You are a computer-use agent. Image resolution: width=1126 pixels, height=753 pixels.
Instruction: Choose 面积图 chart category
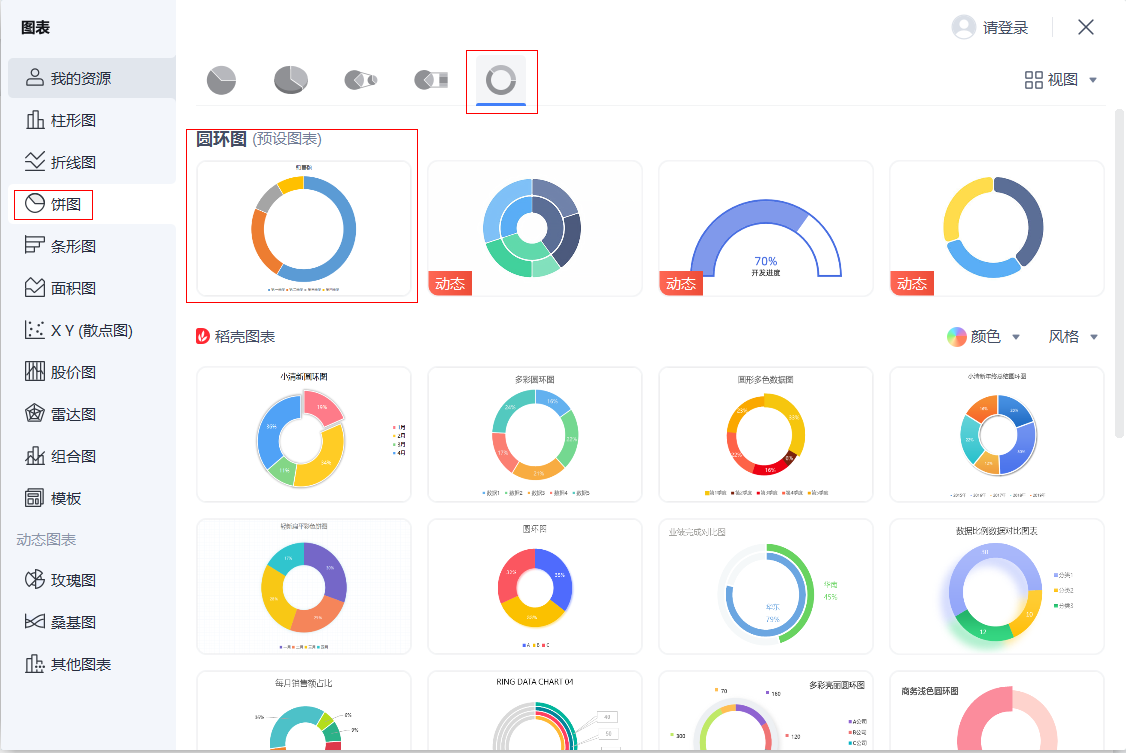click(92, 288)
